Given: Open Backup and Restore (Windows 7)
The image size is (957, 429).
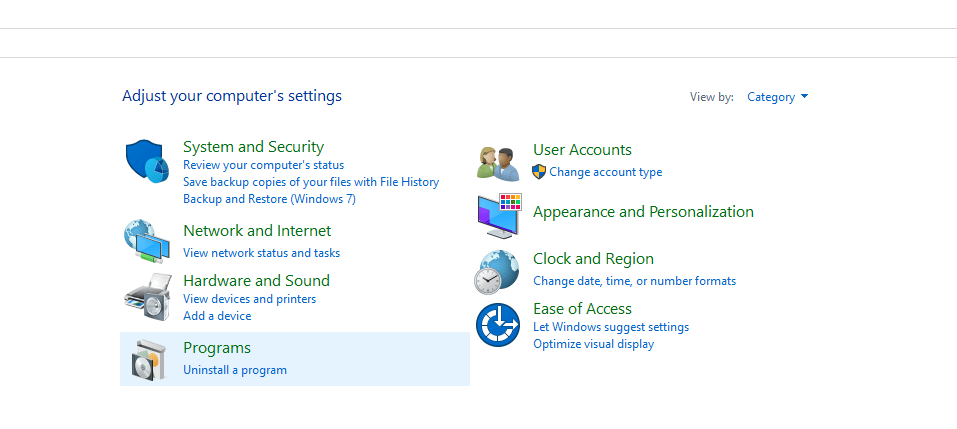Looking at the screenshot, I should click(269, 199).
